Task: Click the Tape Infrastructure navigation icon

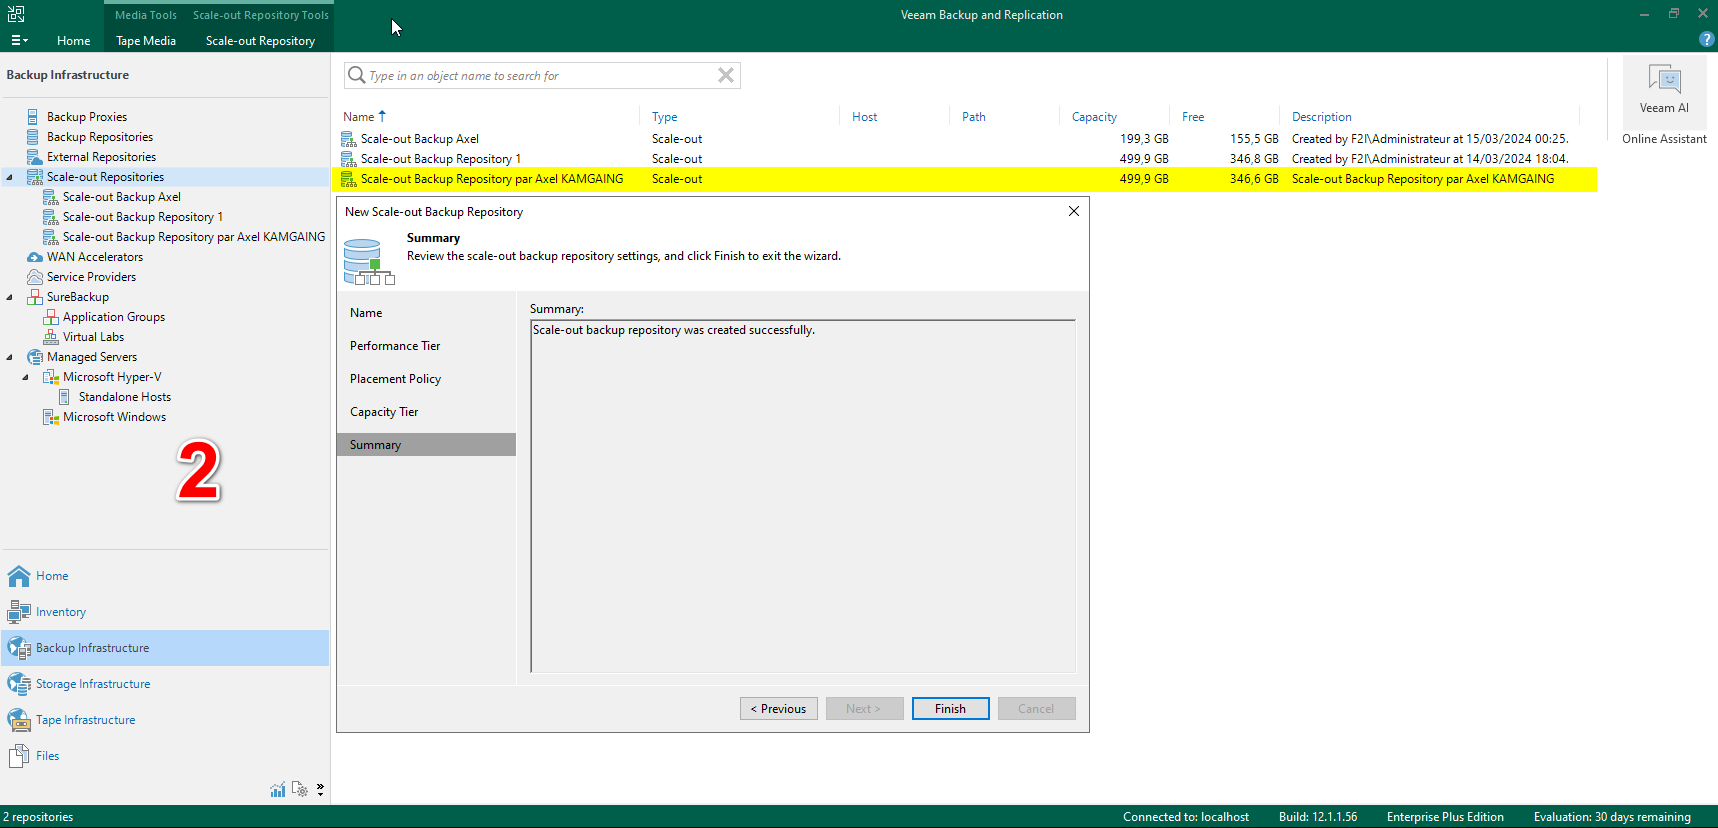Action: [19, 720]
